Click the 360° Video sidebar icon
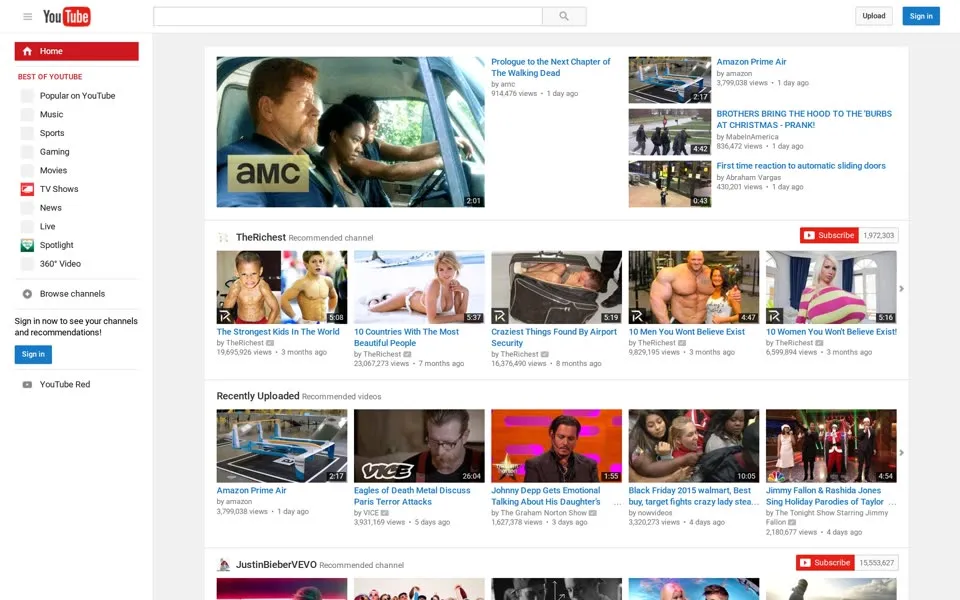Image resolution: width=960 pixels, height=600 pixels. (x=27, y=264)
